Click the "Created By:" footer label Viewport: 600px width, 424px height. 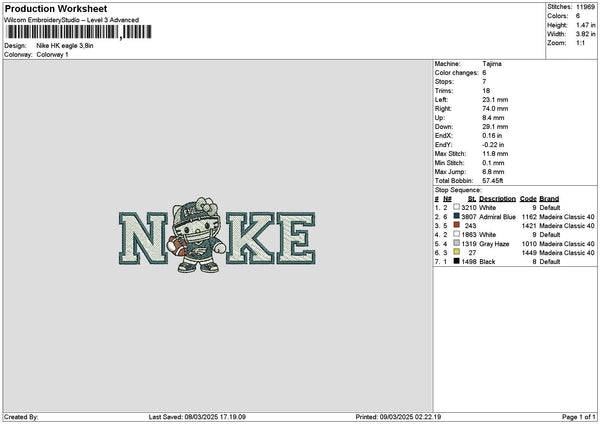pos(21,417)
